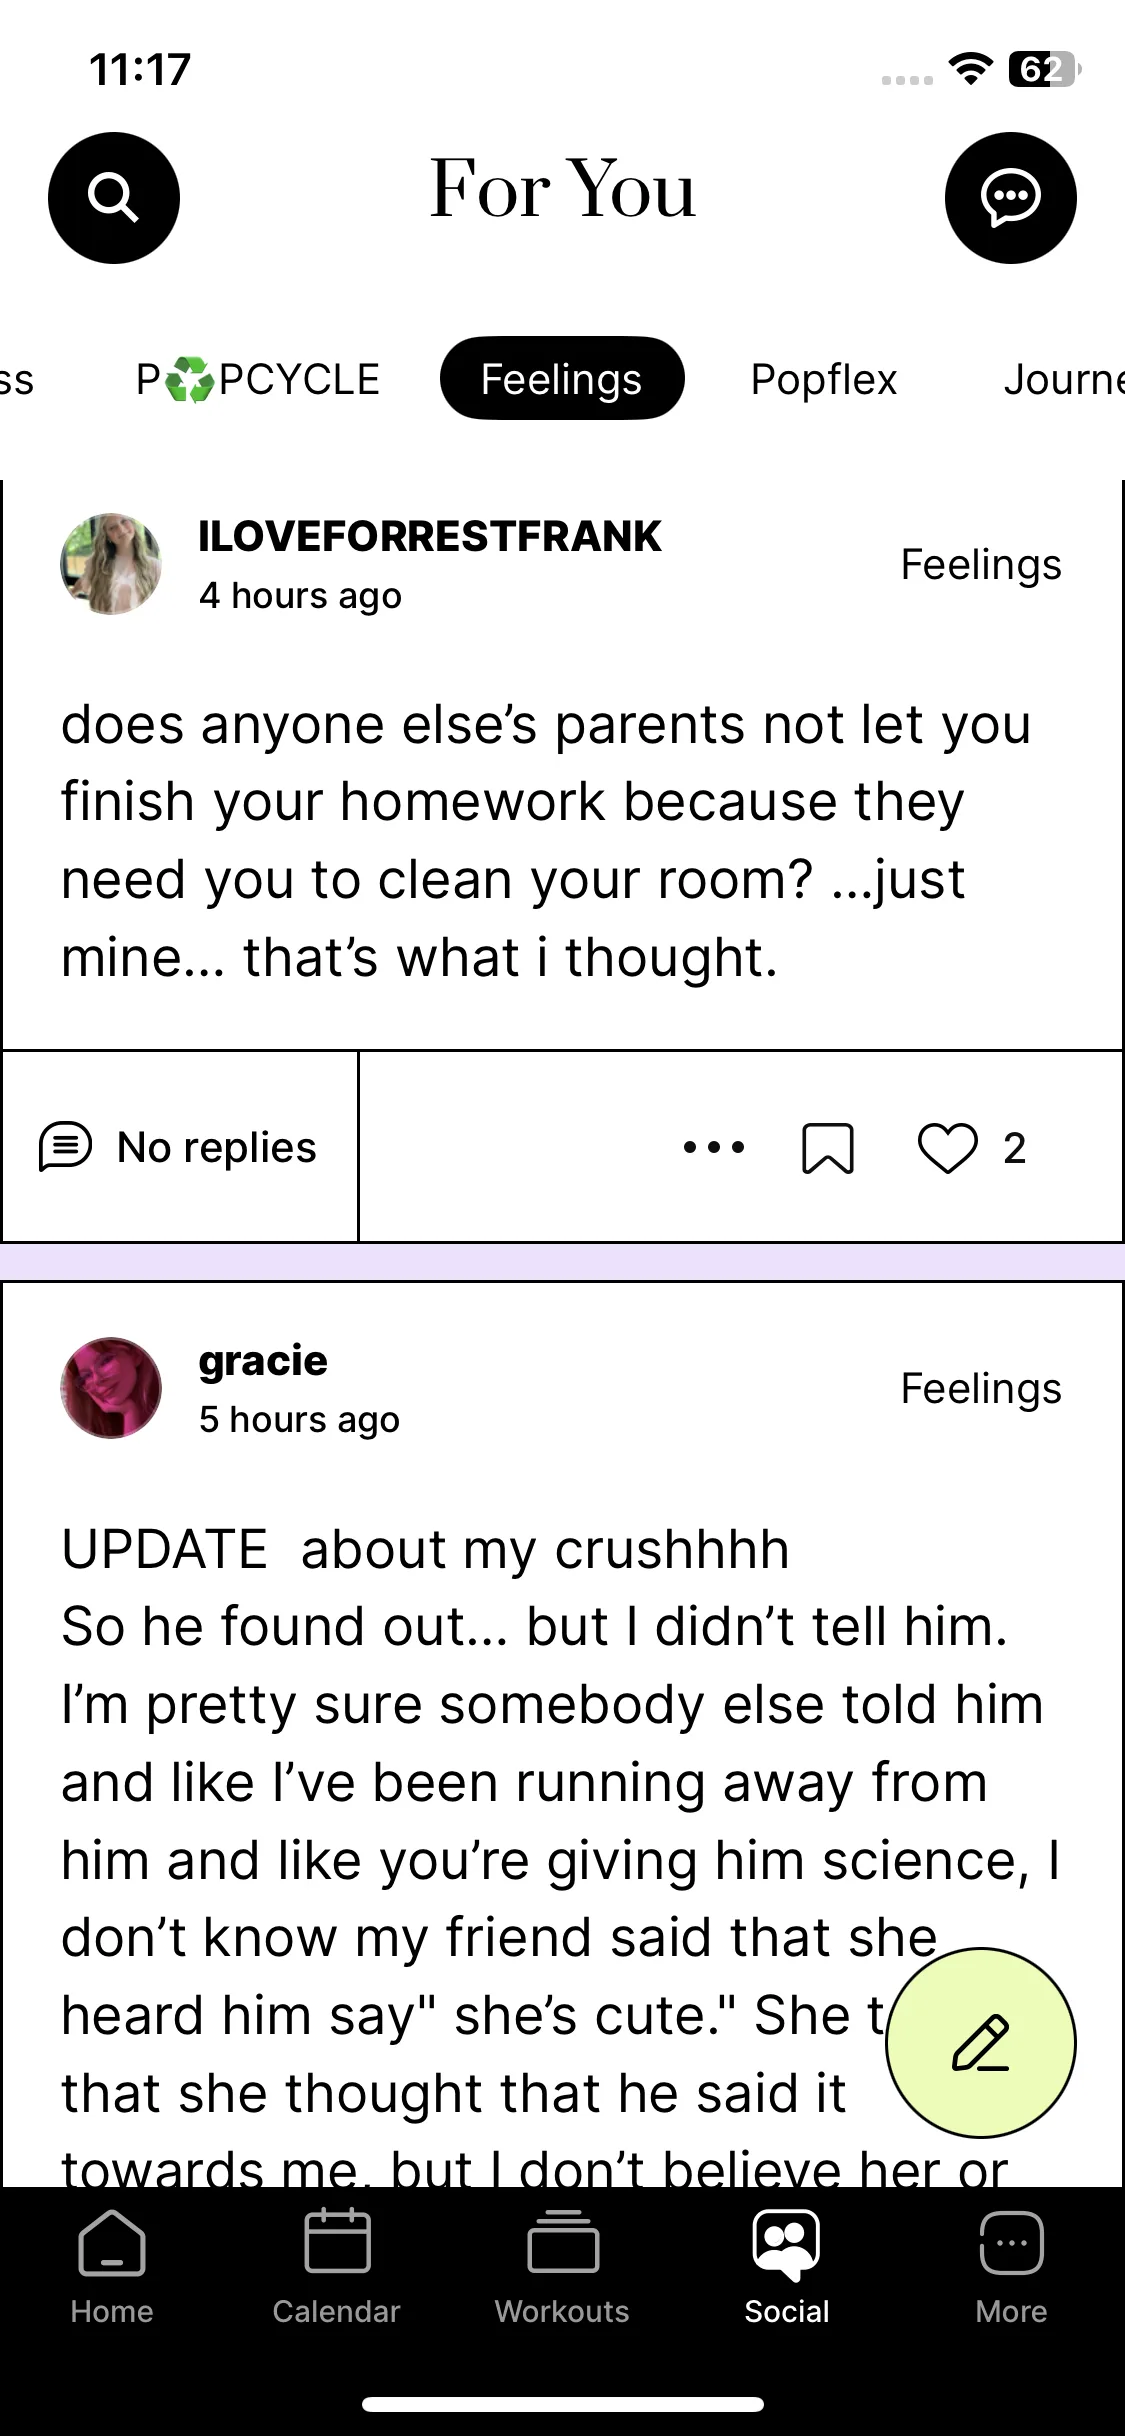Open the search button
Screen dimensions: 1125x2436
[x=113, y=198]
